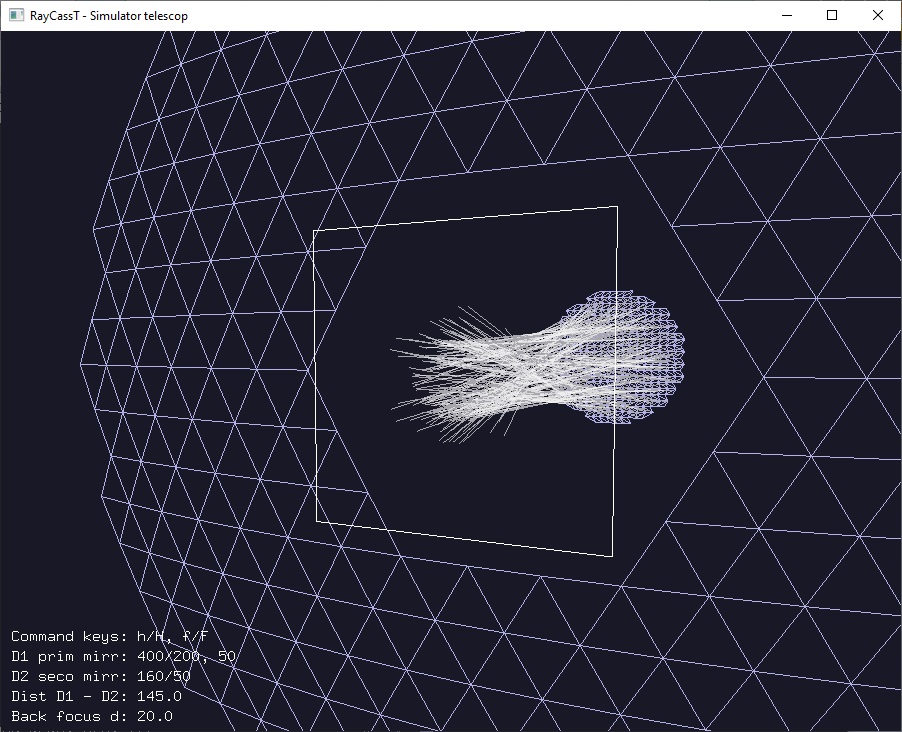Click the RayCassT app icon in title bar
The width and height of the screenshot is (902, 732).
click(16, 16)
